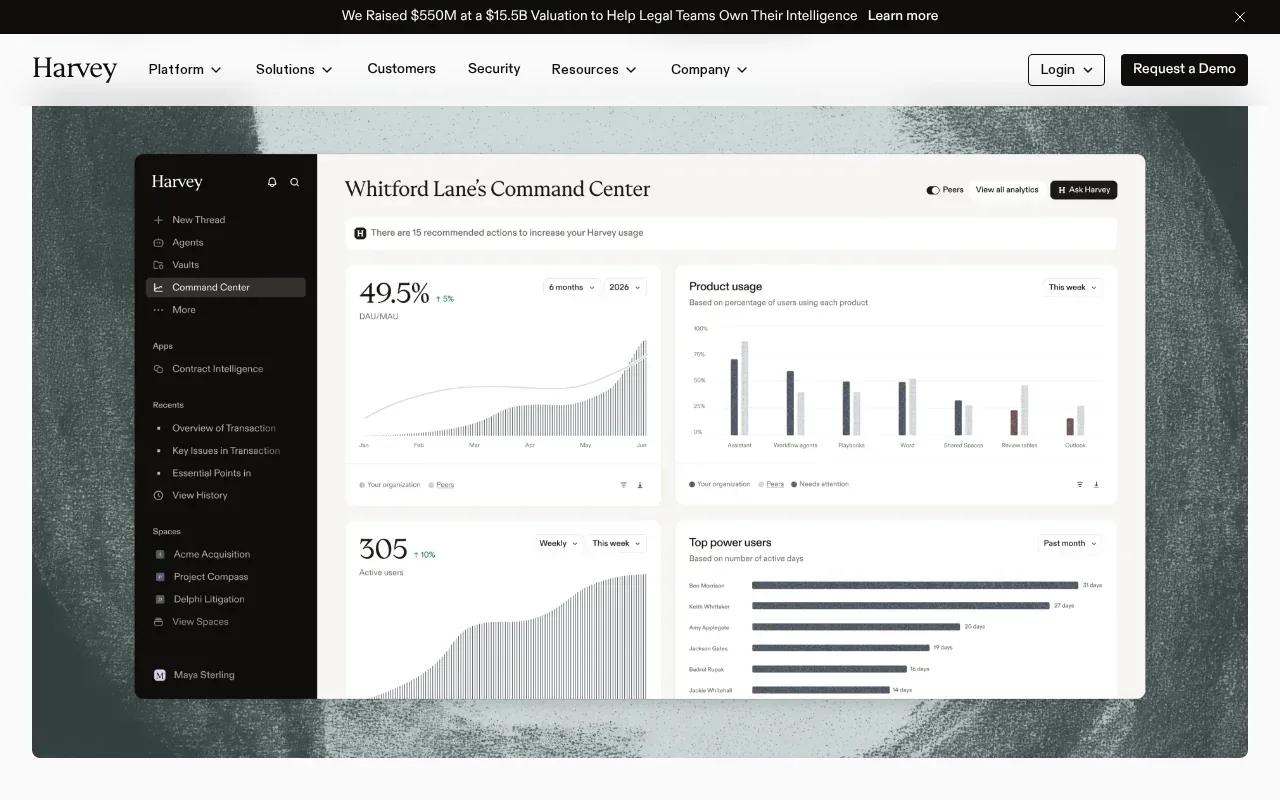Open the 6 months dropdown
Screen dimensions: 1280x800
(572, 287)
